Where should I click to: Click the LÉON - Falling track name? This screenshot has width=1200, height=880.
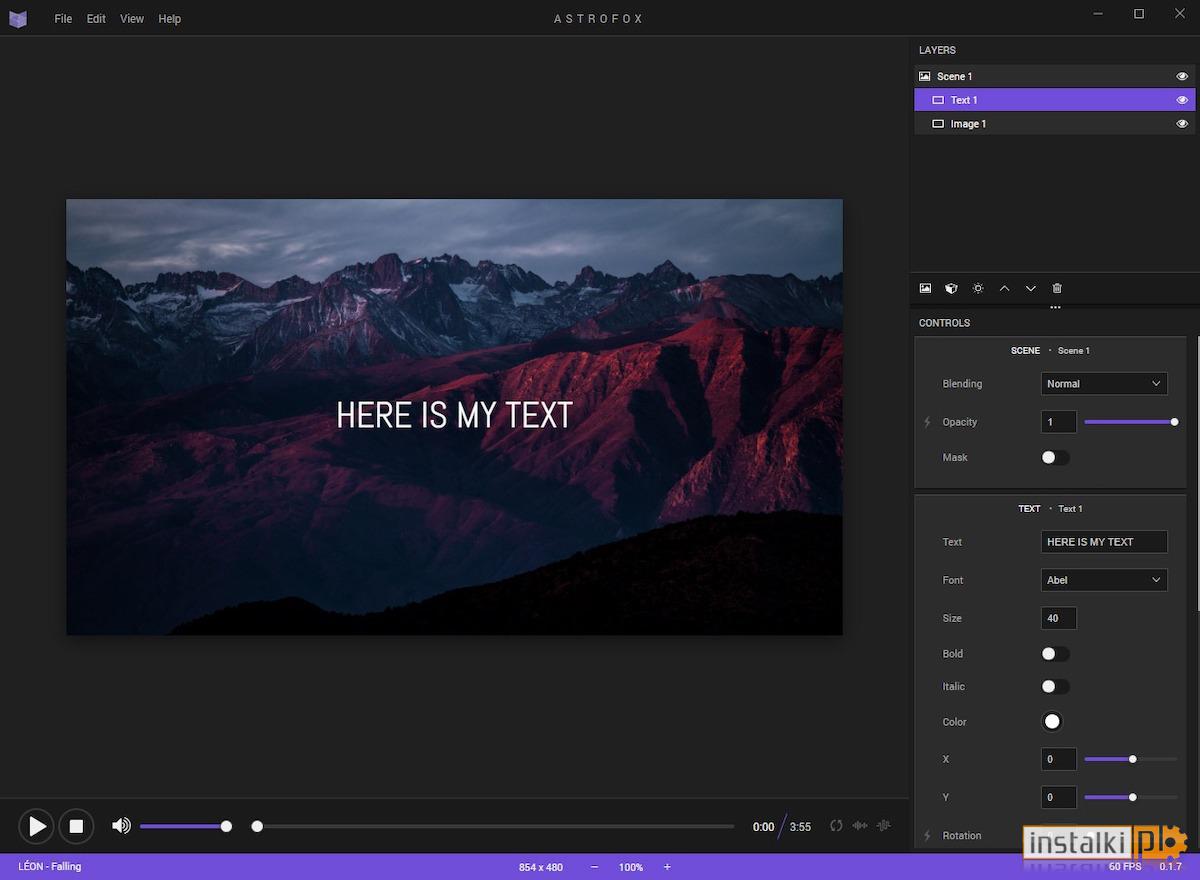coord(50,866)
